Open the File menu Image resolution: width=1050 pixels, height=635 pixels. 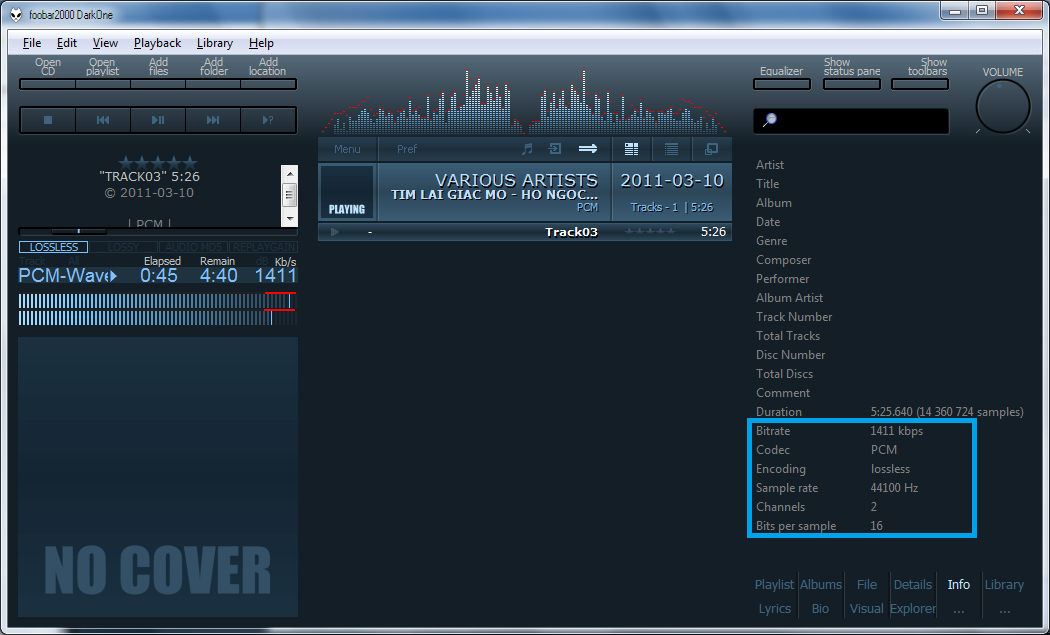31,43
